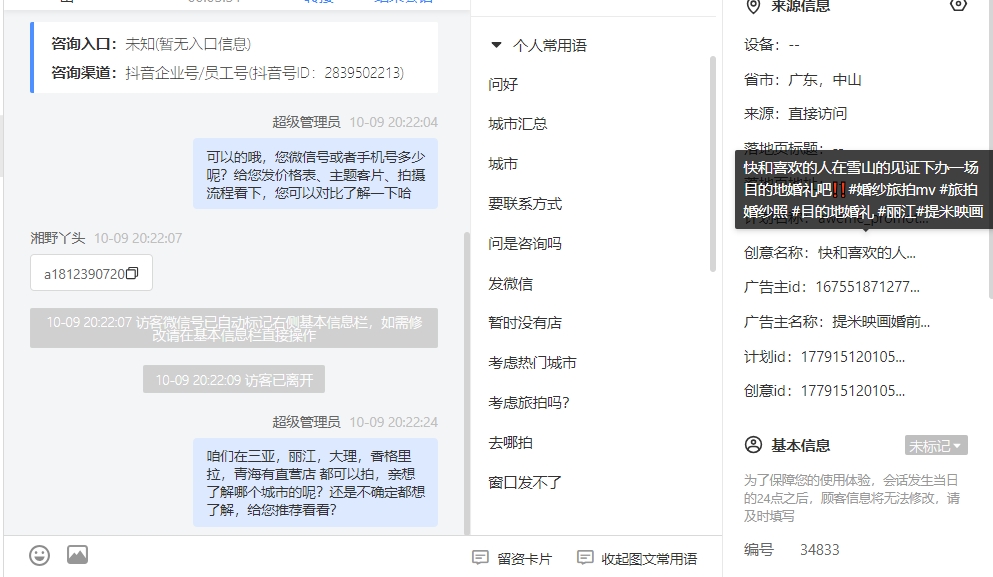The width and height of the screenshot is (993, 577).
Task: Select the 问是咨询吗 quick phrase
Action: (x=525, y=244)
